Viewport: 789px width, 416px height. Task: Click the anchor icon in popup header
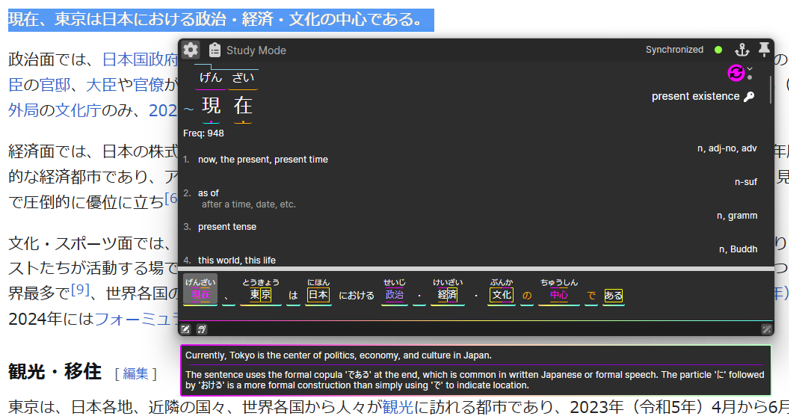pyautogui.click(x=742, y=50)
